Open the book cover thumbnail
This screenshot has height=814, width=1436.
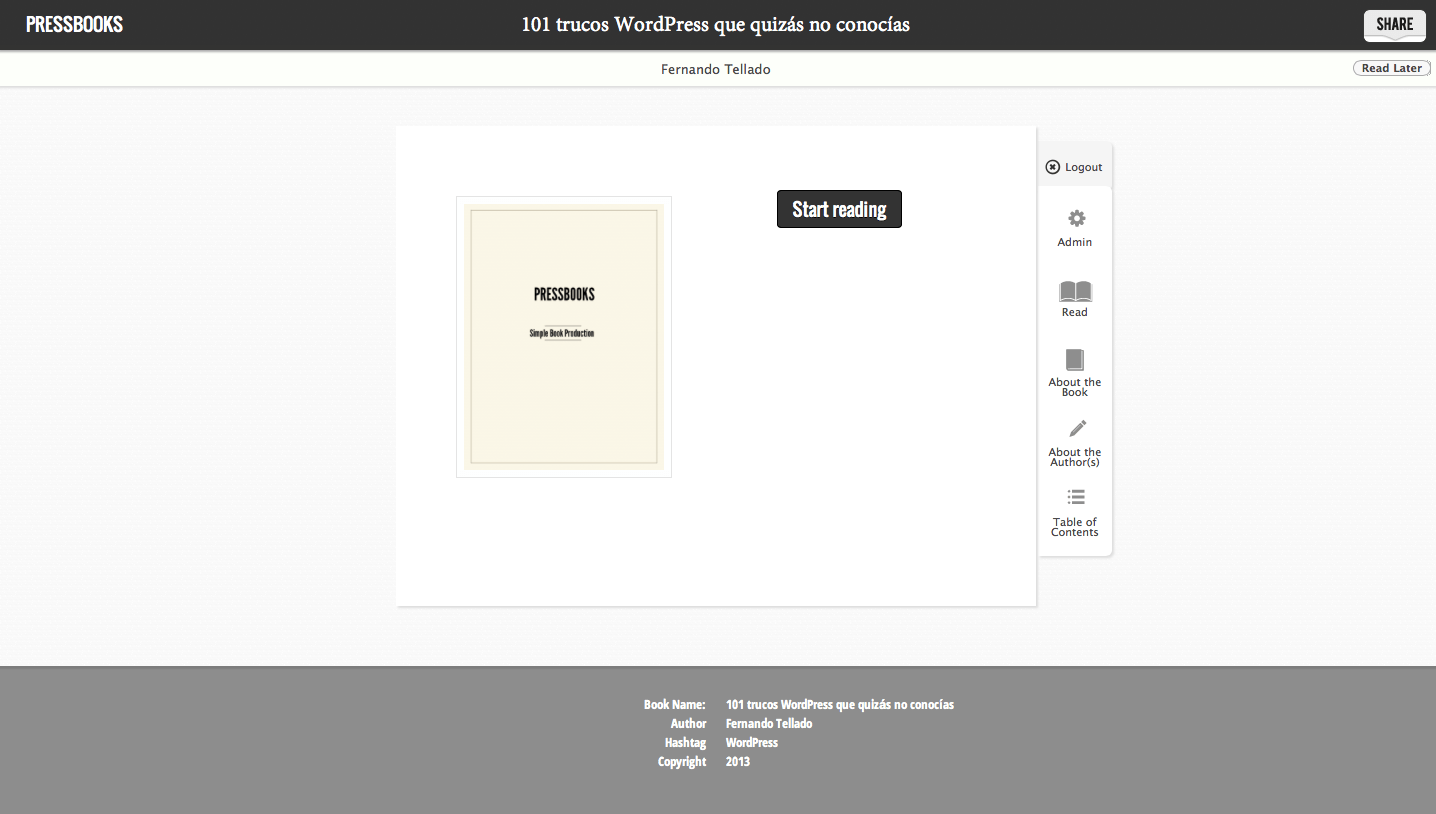[564, 337]
